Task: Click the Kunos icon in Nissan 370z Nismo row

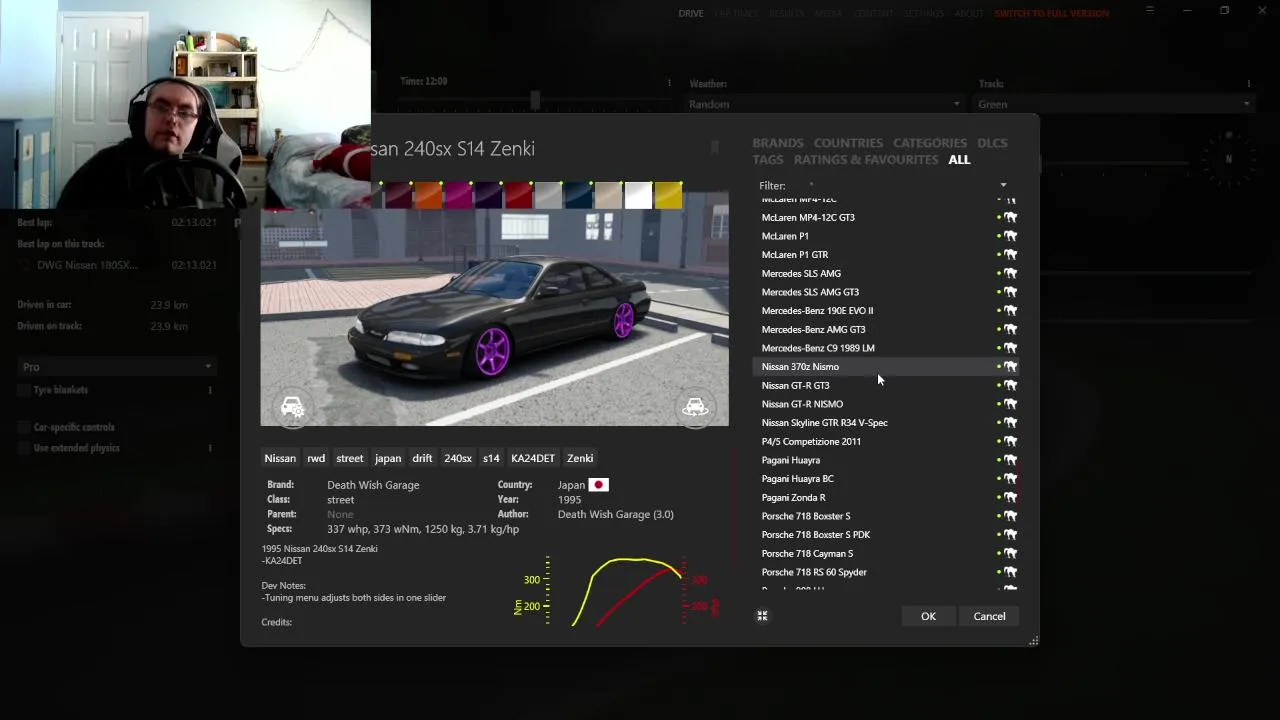Action: coord(1011,367)
